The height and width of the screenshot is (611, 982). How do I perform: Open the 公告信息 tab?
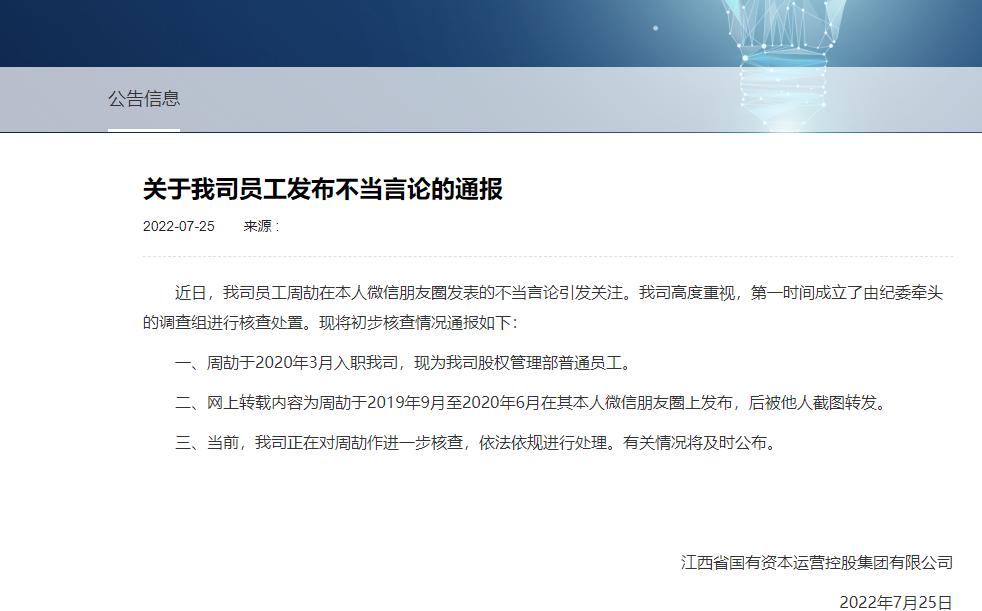point(144,99)
